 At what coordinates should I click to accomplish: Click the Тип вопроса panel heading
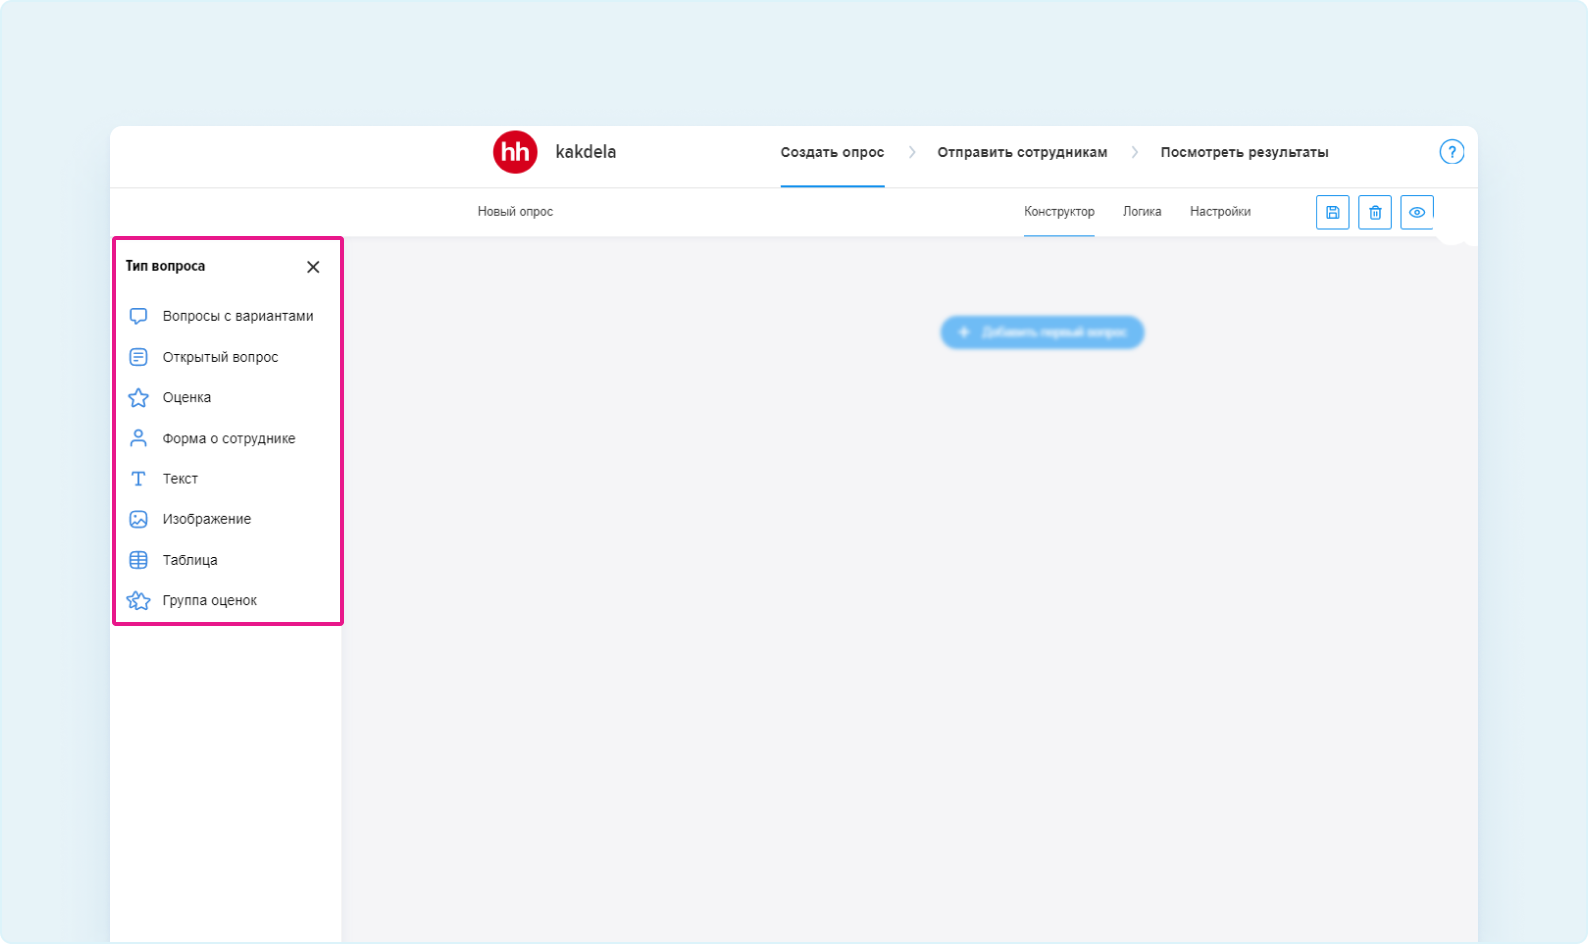click(165, 266)
